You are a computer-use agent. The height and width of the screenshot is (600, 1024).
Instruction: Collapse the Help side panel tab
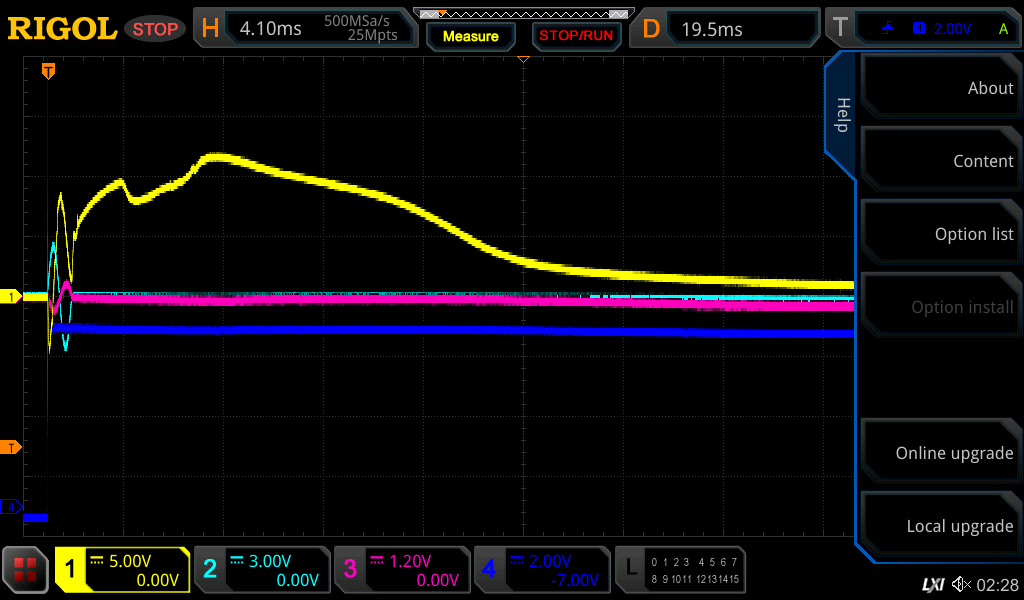tap(841, 115)
